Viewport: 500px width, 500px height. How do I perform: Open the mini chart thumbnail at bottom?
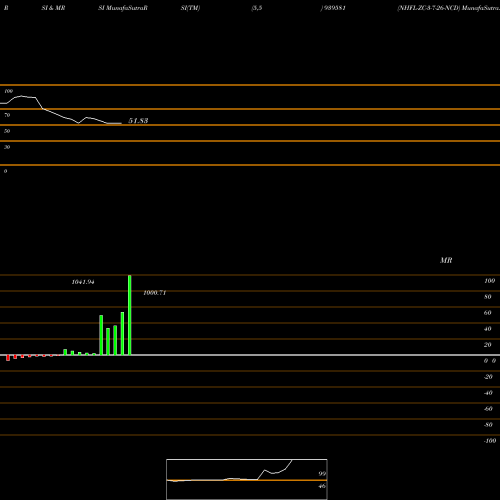click(247, 479)
